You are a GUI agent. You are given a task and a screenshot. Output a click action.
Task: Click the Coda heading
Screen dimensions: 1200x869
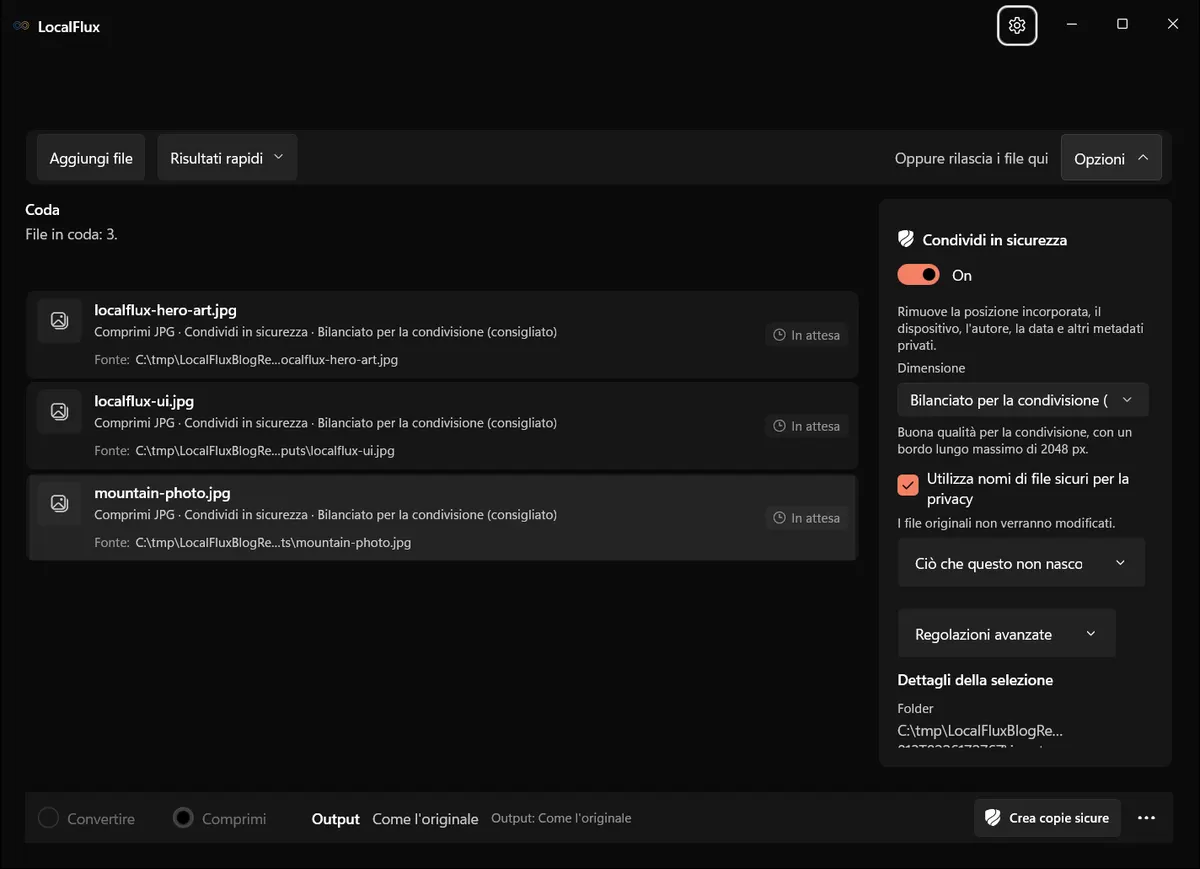point(42,210)
